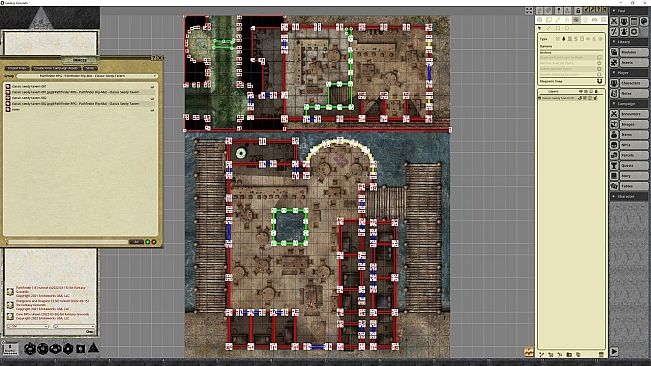The image size is (651, 366).
Task: Toggle visibility icon on Classic Seedy Tavern layer
Action: (580, 98)
